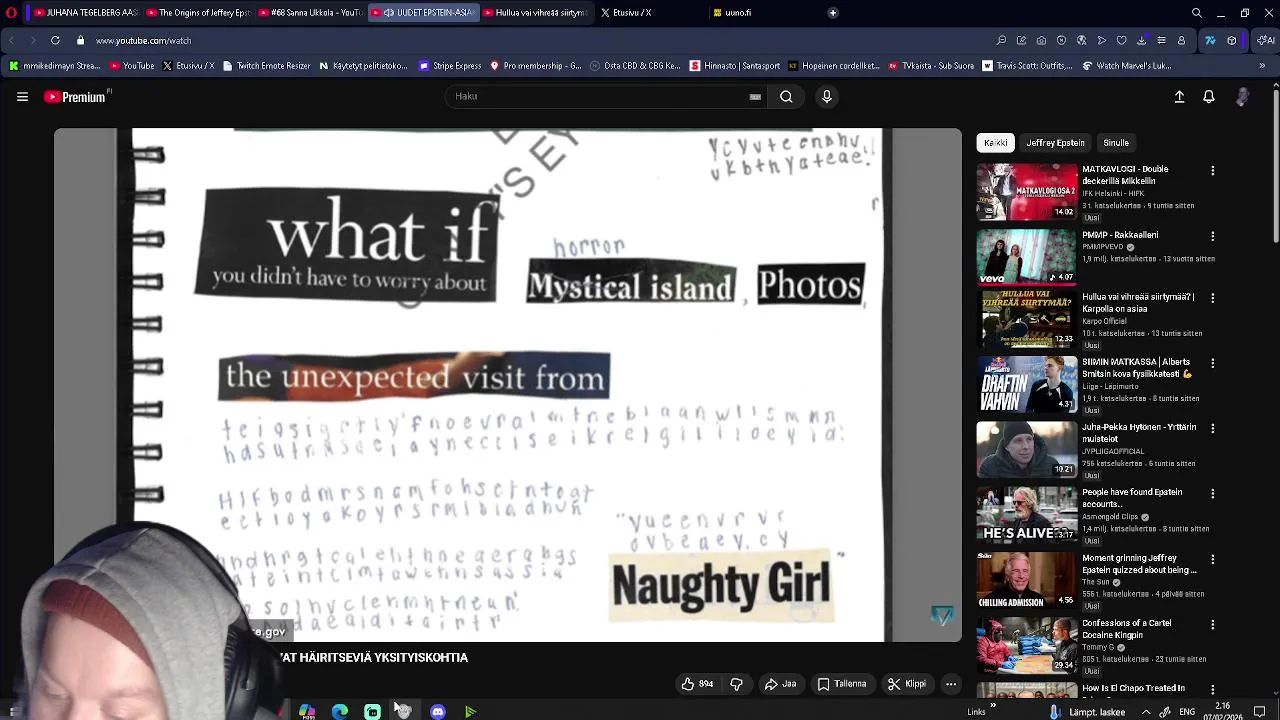Open options for Hullua vai vihreää video
Viewport: 1280px width, 720px height.
[1212, 299]
